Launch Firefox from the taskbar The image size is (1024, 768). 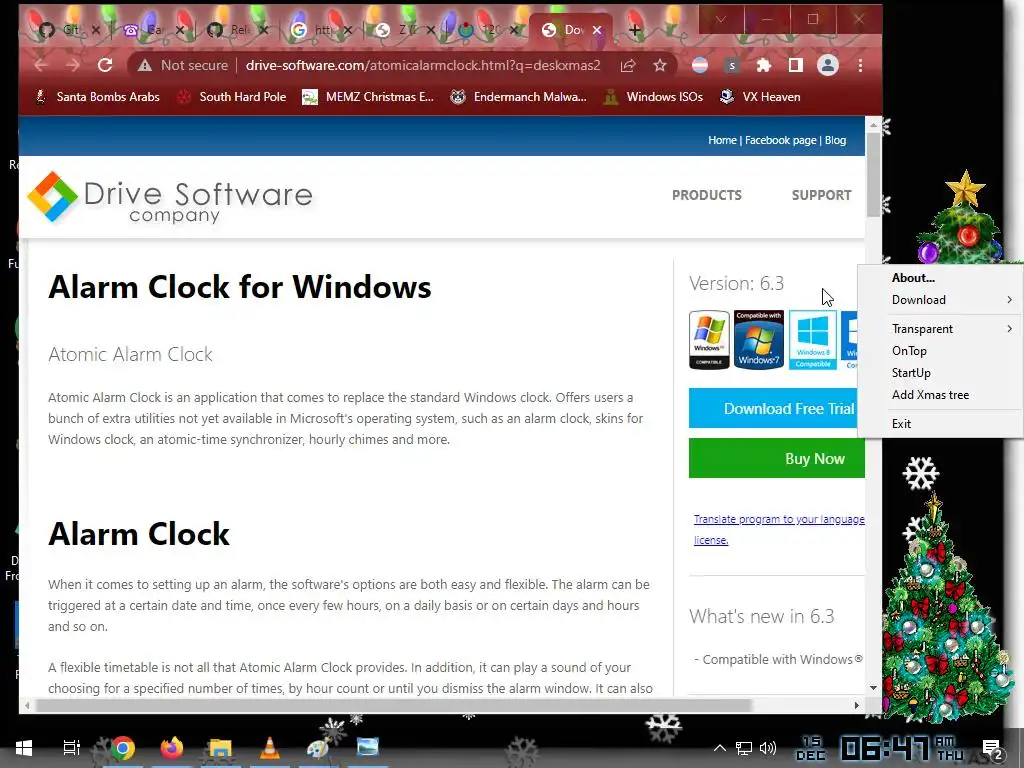click(x=171, y=748)
